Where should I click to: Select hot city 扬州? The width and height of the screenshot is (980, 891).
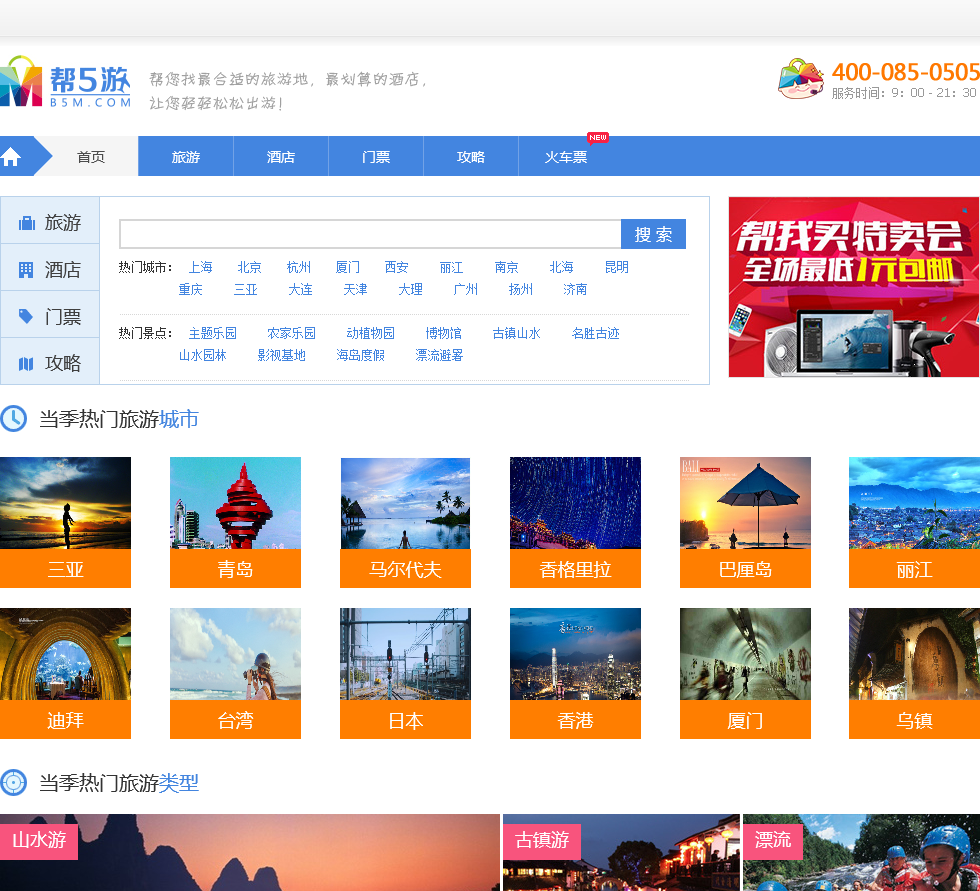point(521,289)
